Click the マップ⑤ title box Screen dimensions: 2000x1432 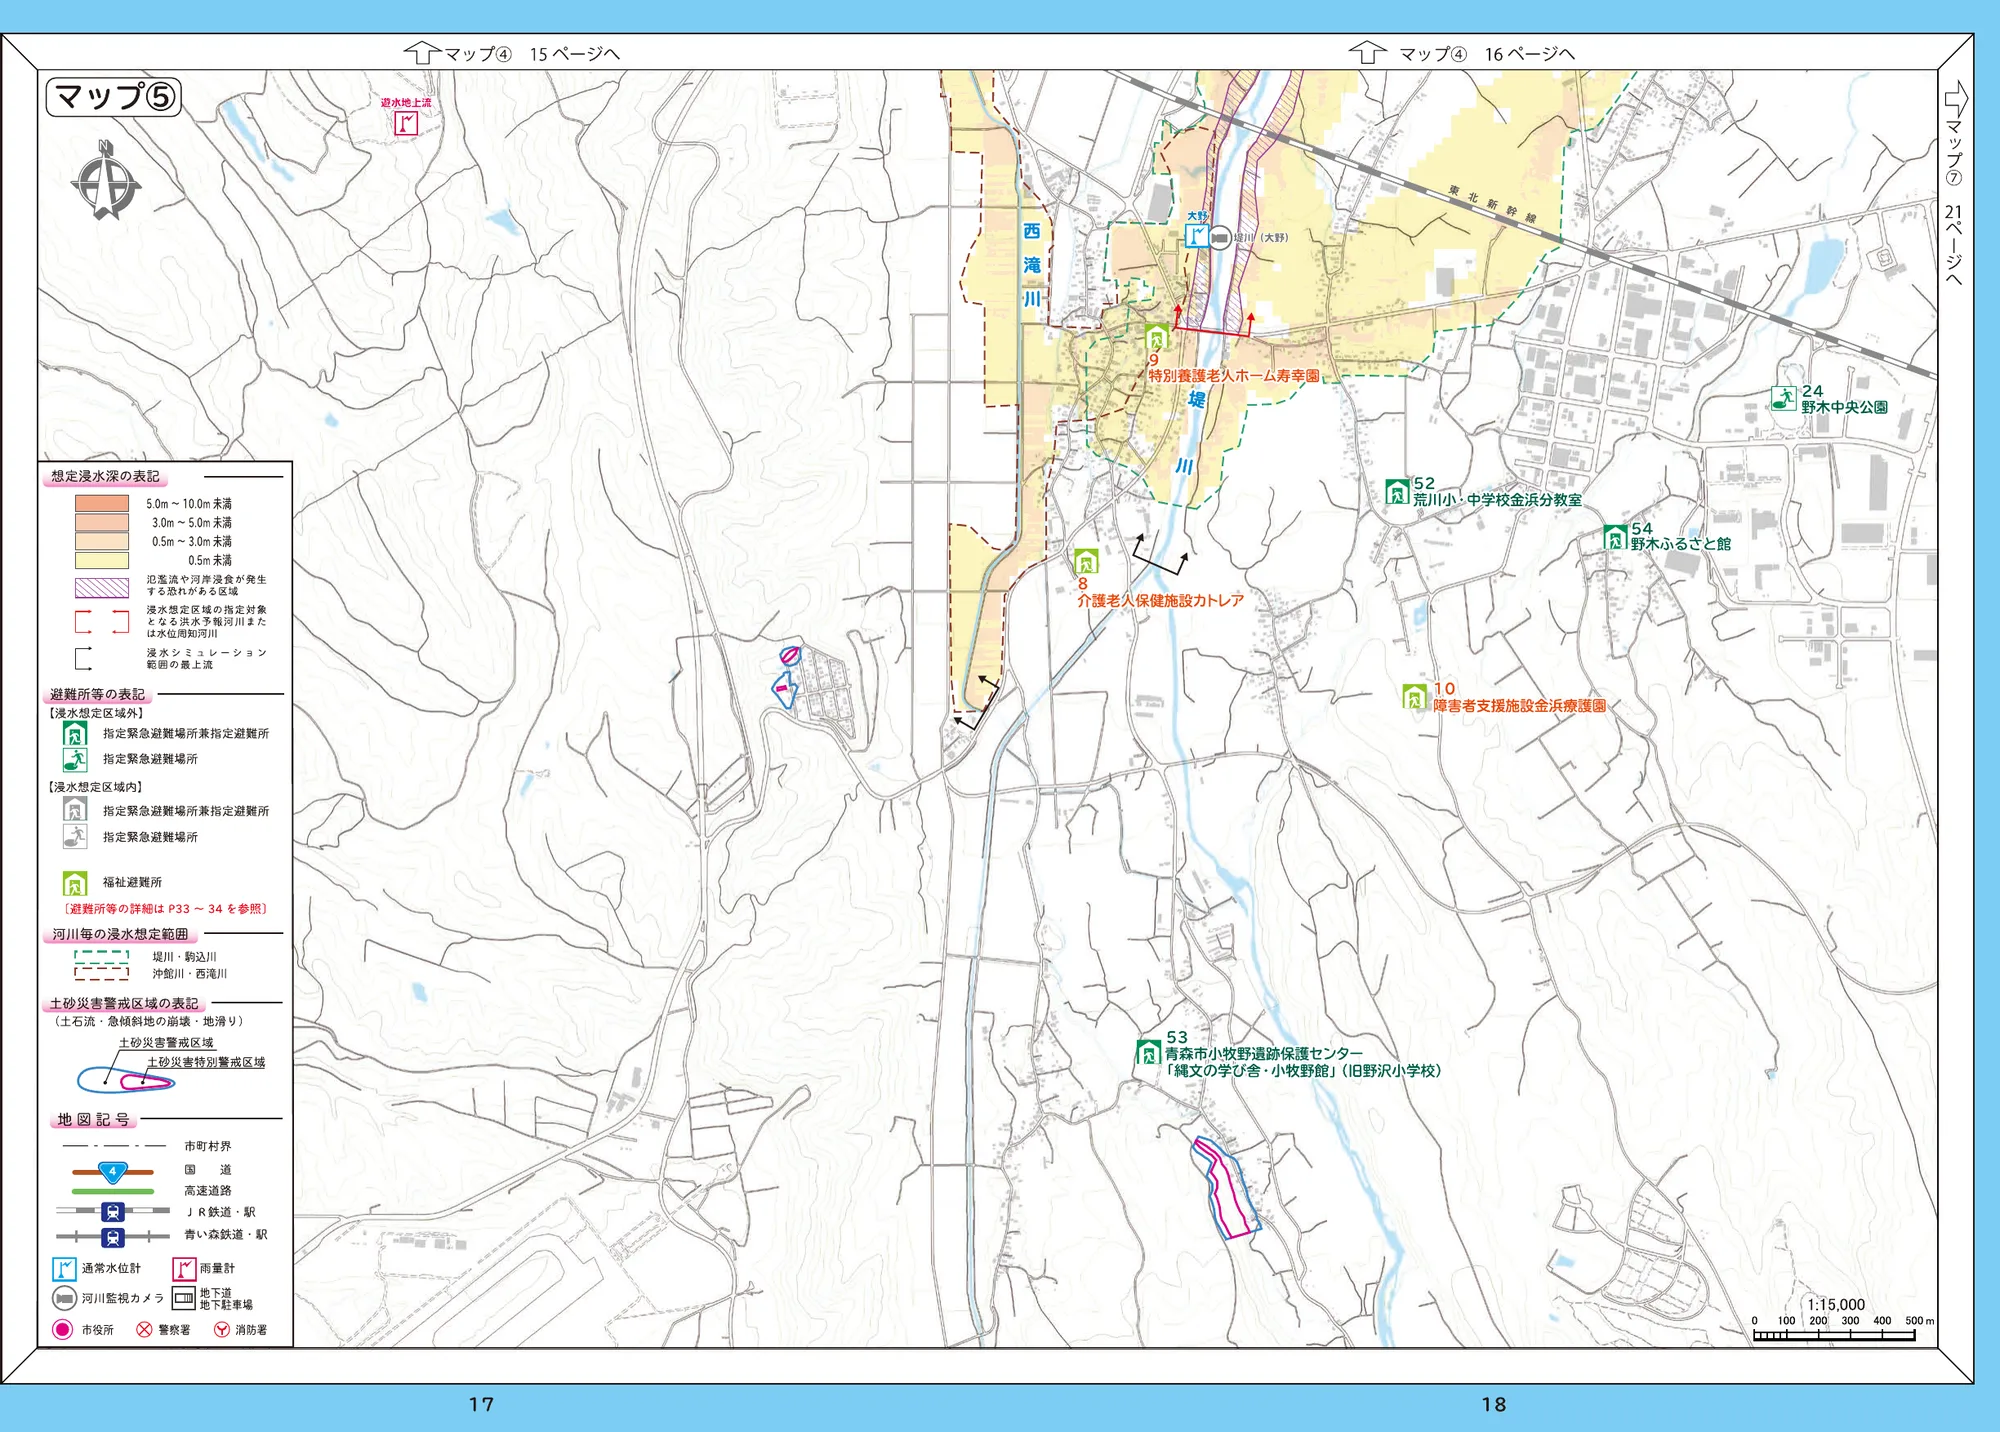pos(114,97)
